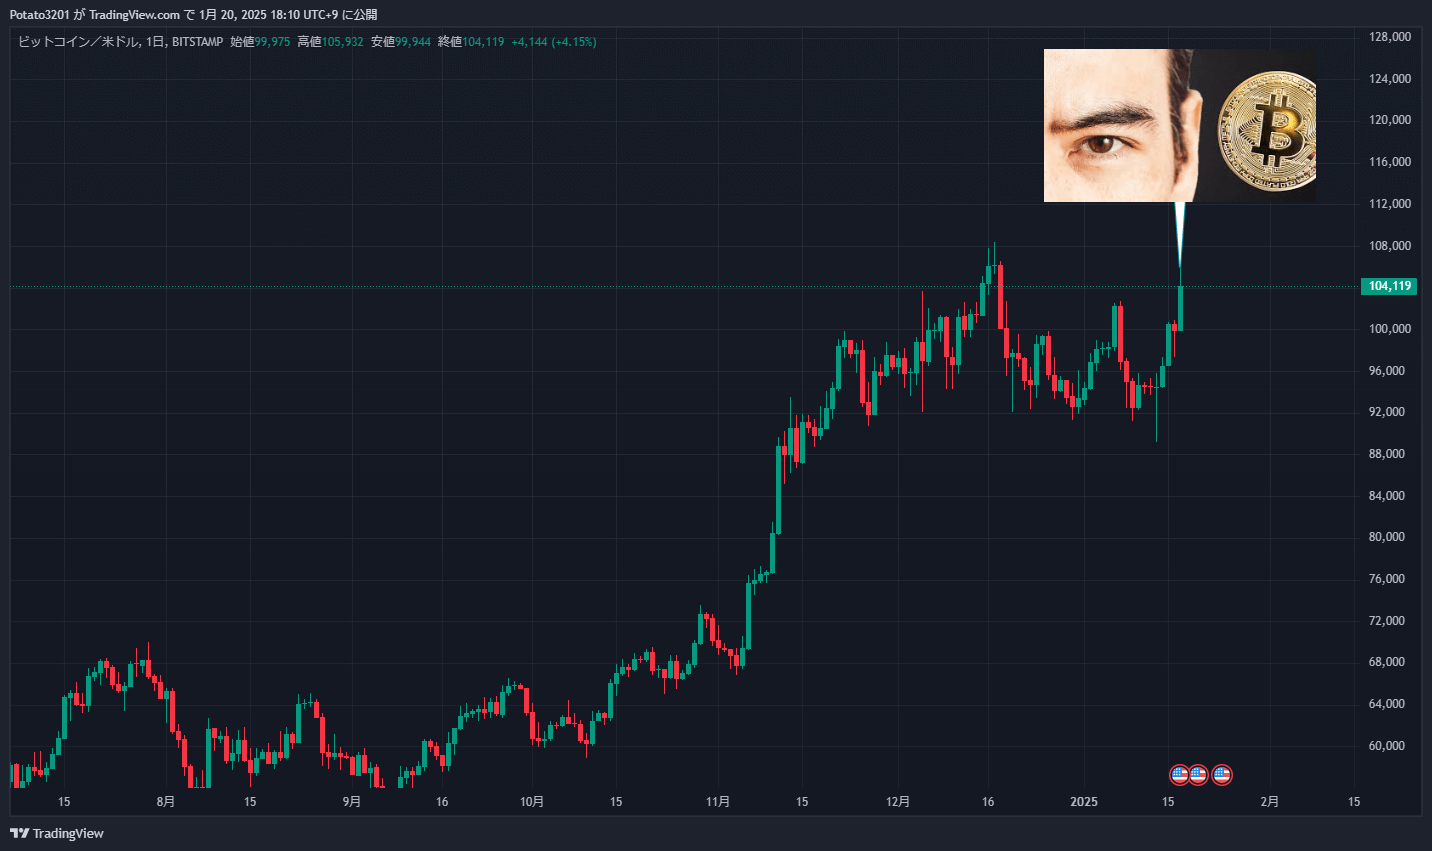Click the latest green candle under callout
The height and width of the screenshot is (851, 1432).
1181,308
